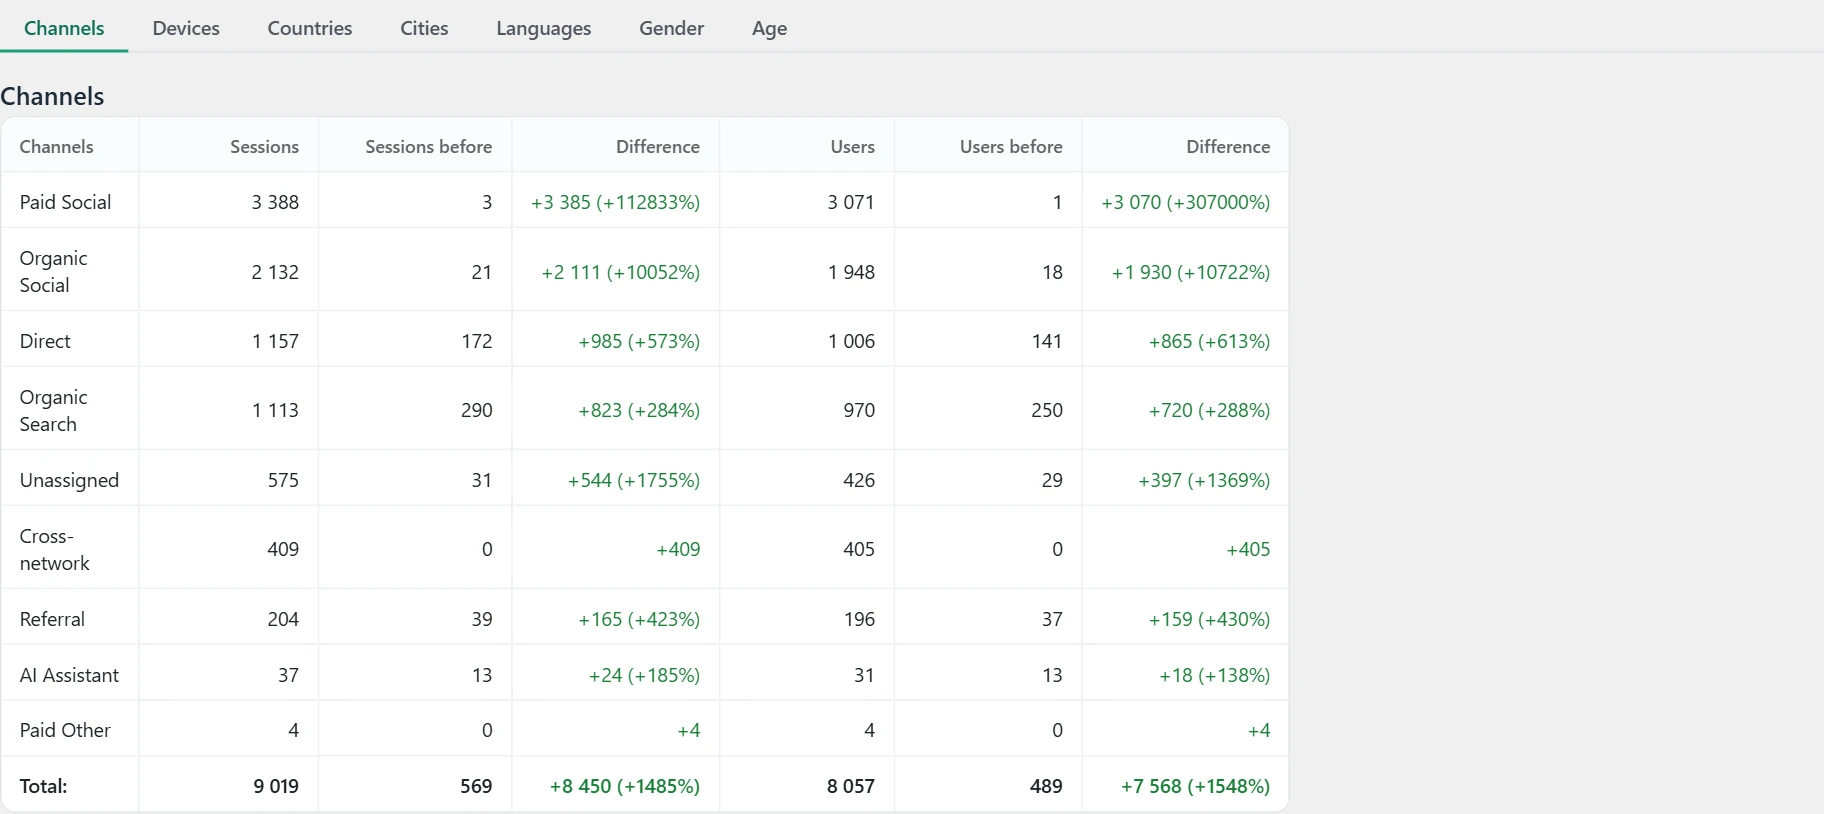Screen dimensions: 1824x814
Task: Click the 2 132 sessions value
Action: 275,272
